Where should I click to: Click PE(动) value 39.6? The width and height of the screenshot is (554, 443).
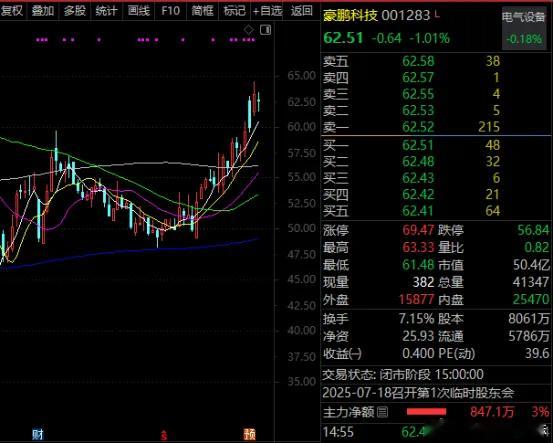537,353
